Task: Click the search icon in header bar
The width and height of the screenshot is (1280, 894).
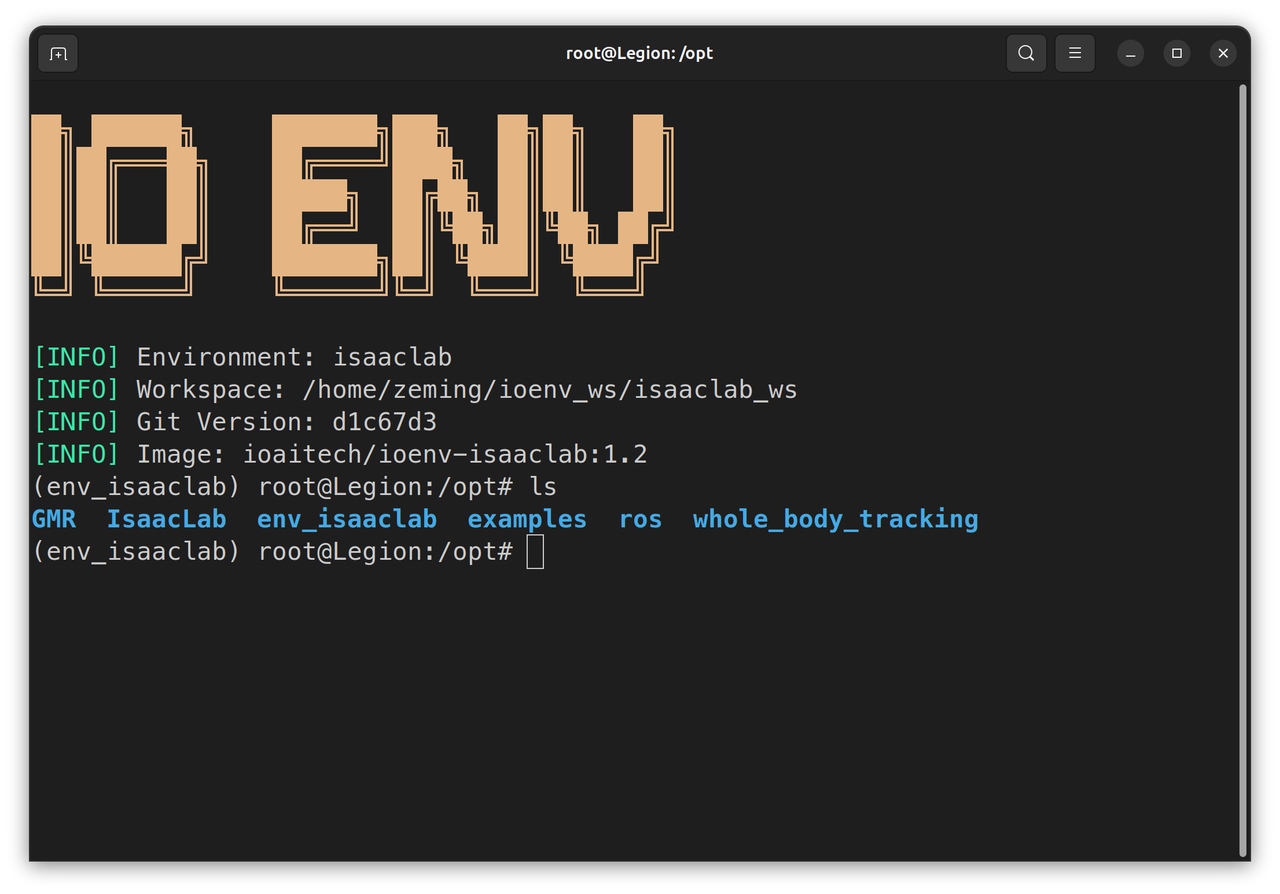Action: pos(1026,53)
